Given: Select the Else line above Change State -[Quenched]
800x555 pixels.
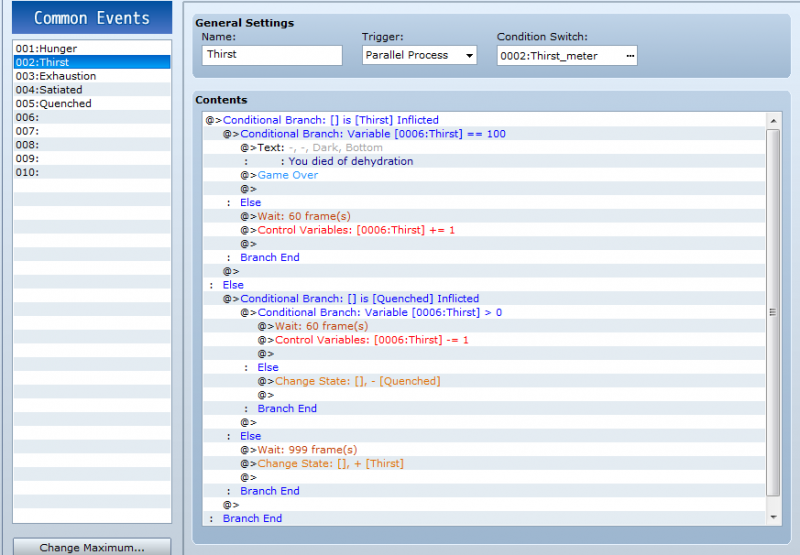Looking at the screenshot, I should click(x=484, y=367).
